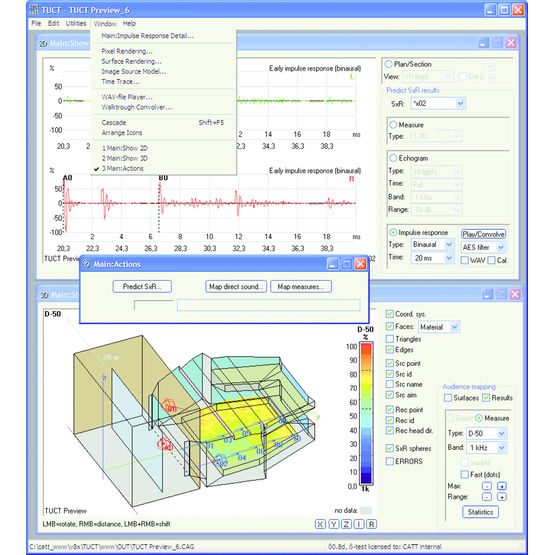Toggle the Edges checkbox
Image resolution: width=555 pixels, height=555 pixels.
pyautogui.click(x=390, y=350)
